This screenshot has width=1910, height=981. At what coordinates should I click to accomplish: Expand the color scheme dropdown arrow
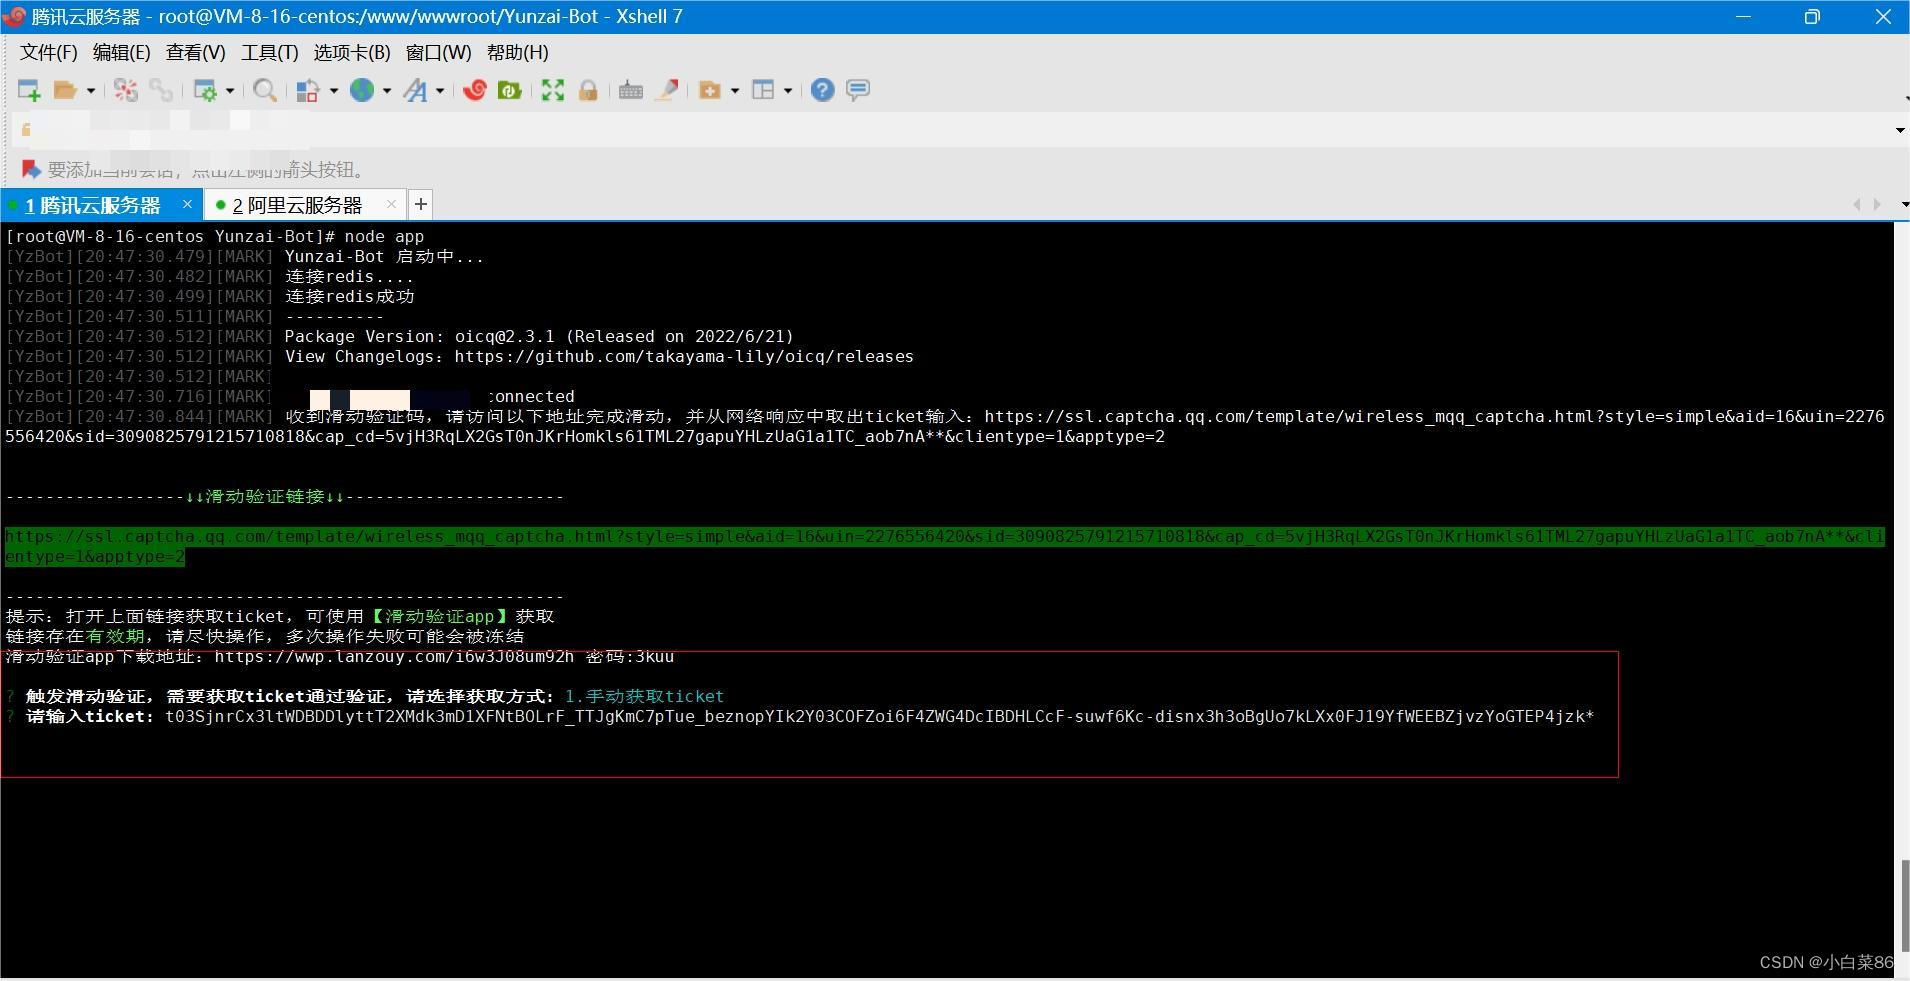334,90
